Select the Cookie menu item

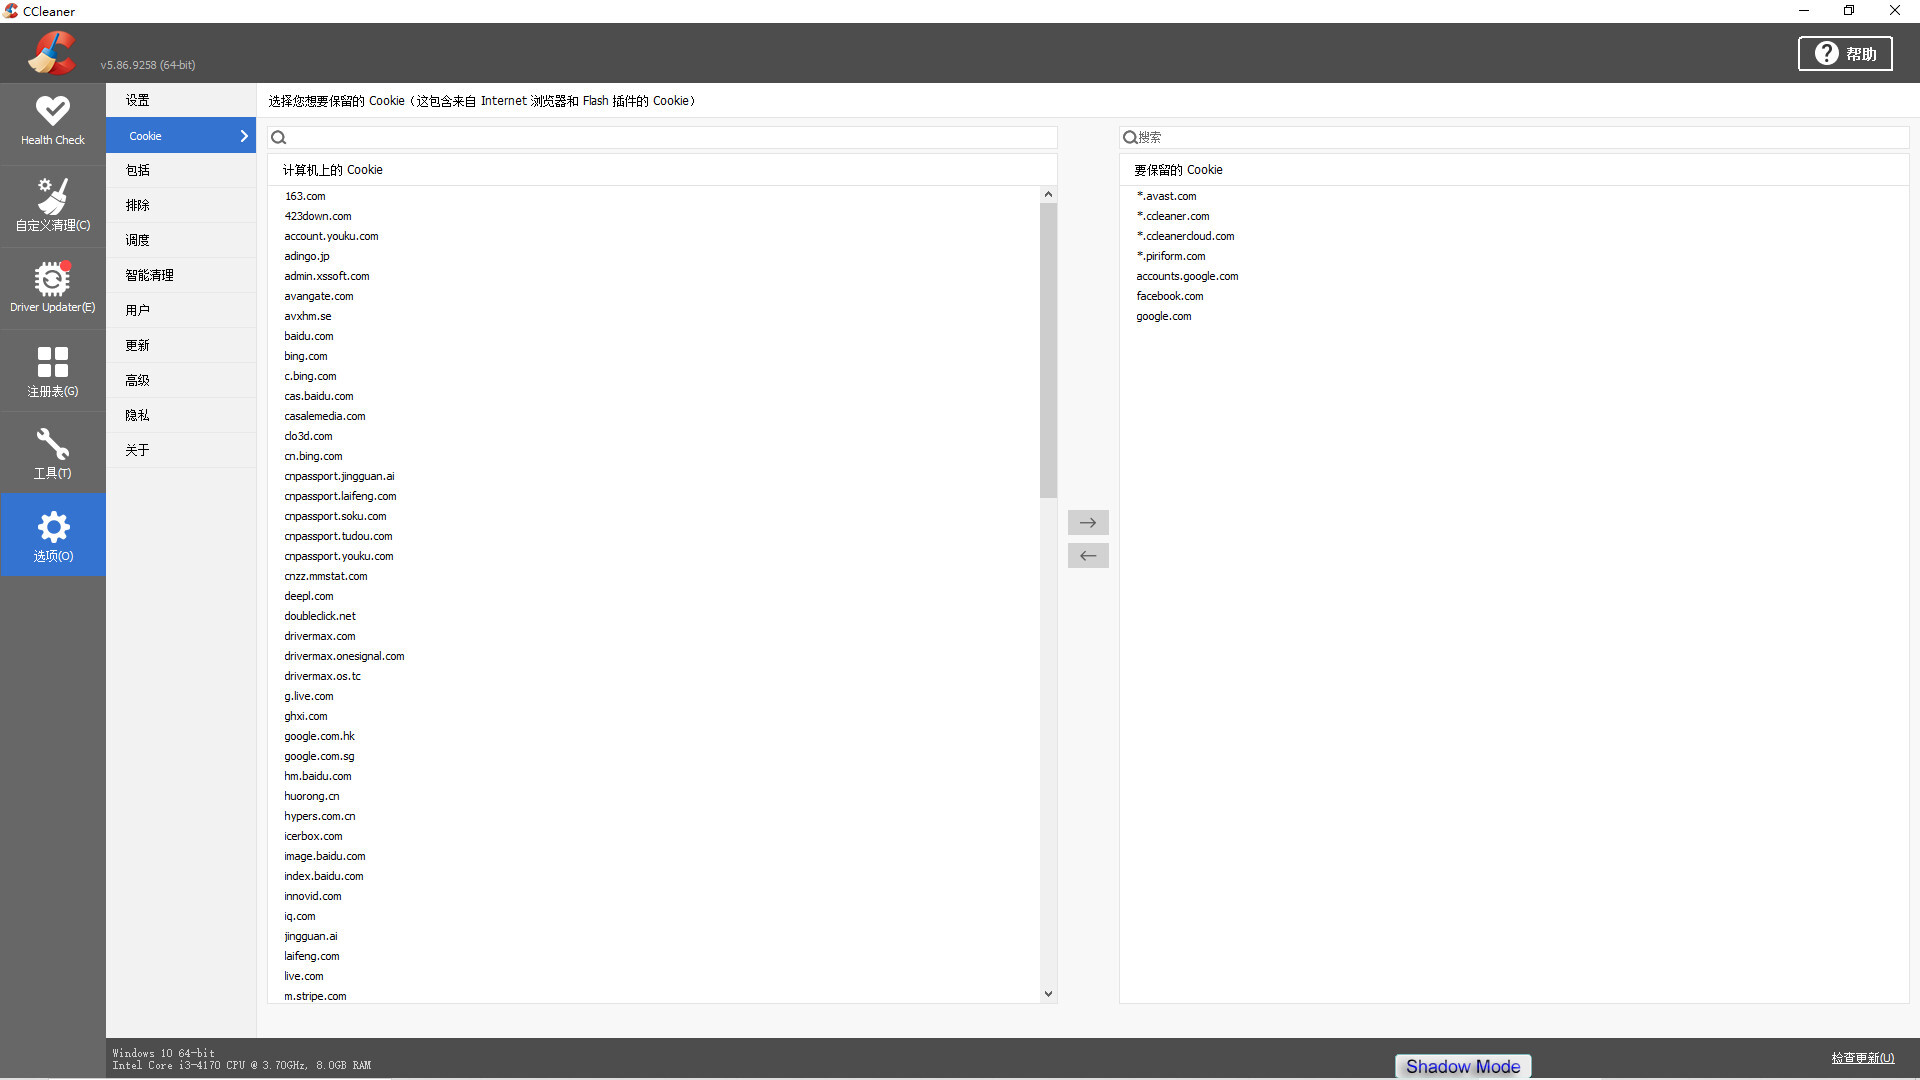pos(181,135)
